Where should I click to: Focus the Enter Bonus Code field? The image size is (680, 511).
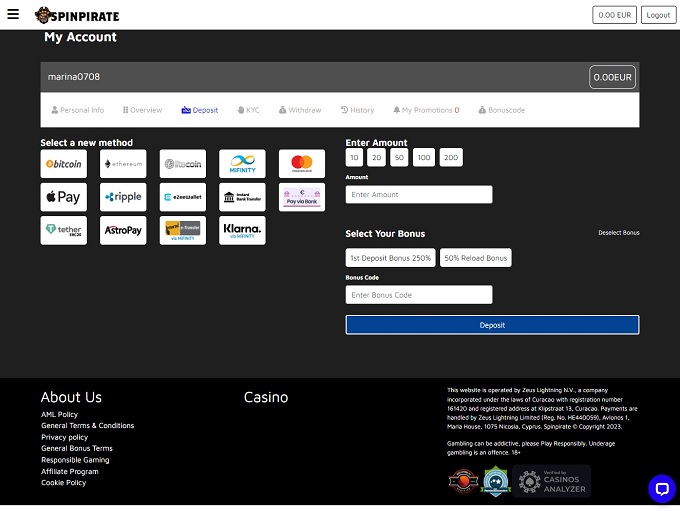419,295
